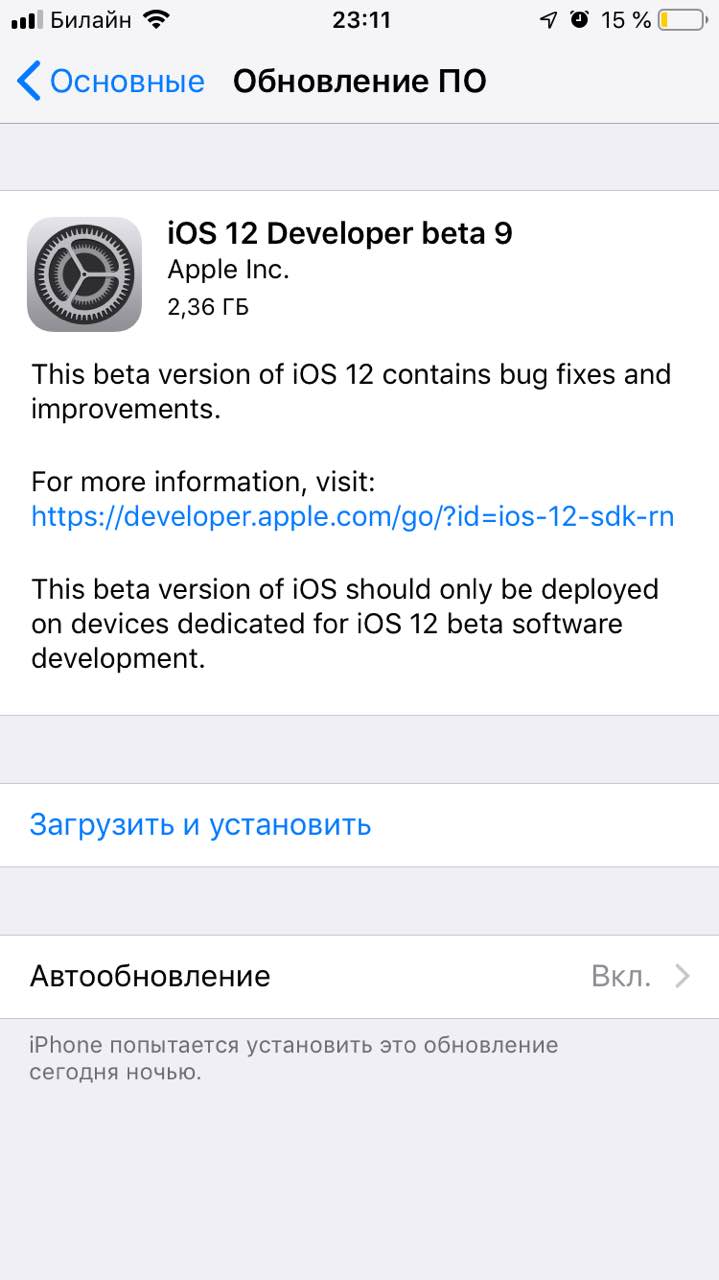Tap the location arrow status icon
This screenshot has height=1280, width=719.
pyautogui.click(x=548, y=20)
